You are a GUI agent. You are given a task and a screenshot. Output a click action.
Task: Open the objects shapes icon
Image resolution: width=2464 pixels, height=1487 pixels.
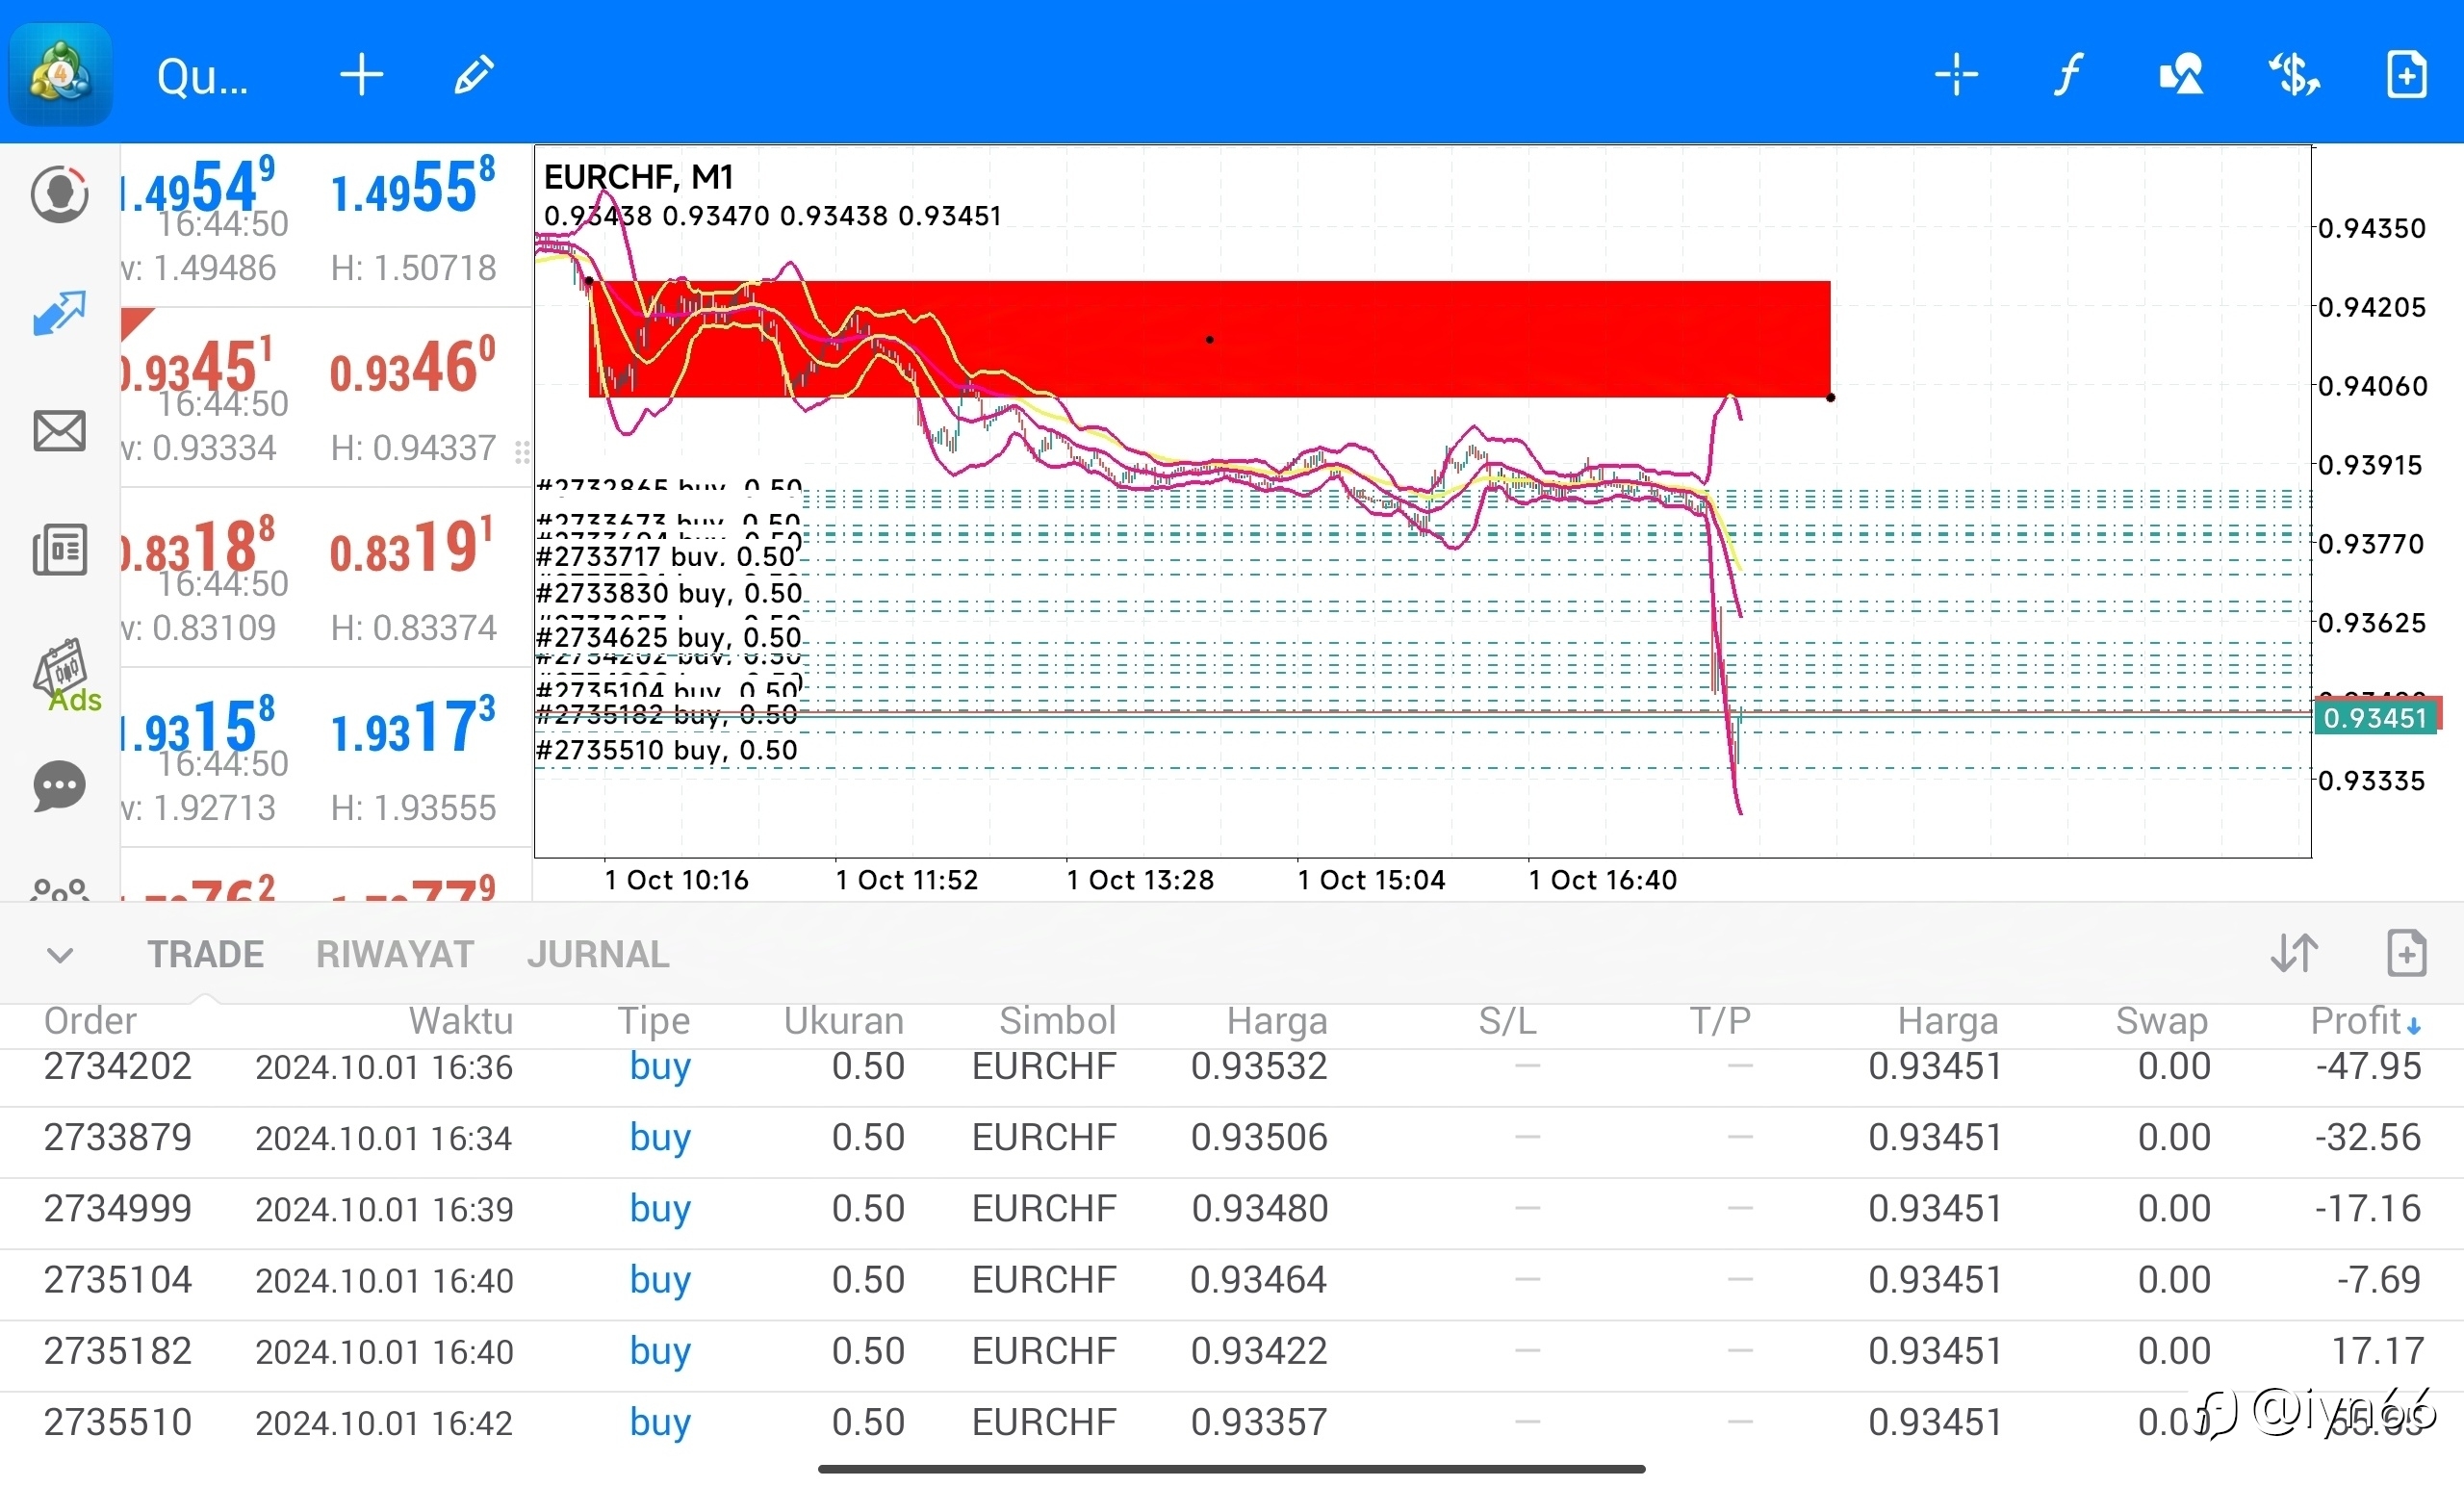pos(2181,75)
